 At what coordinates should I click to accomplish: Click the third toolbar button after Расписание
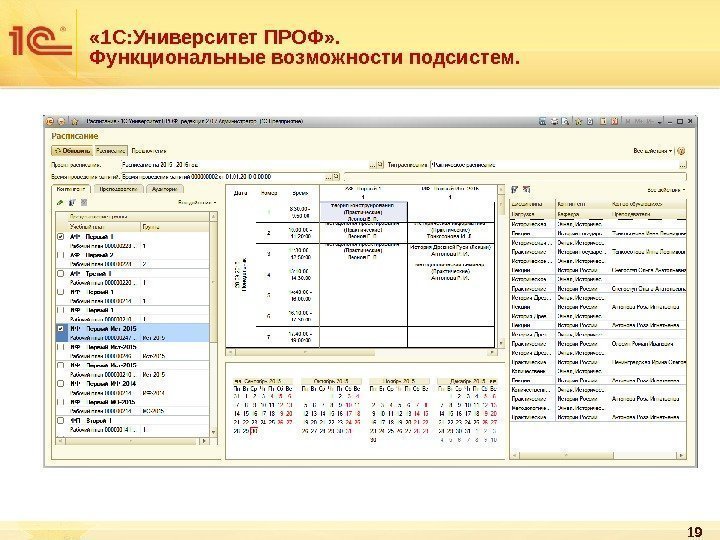(148, 151)
